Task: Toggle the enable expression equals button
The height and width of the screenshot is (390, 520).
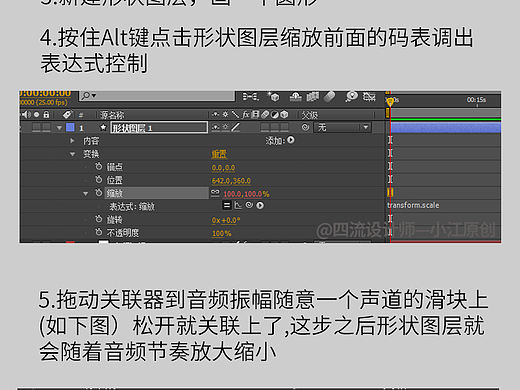Action: [x=227, y=205]
